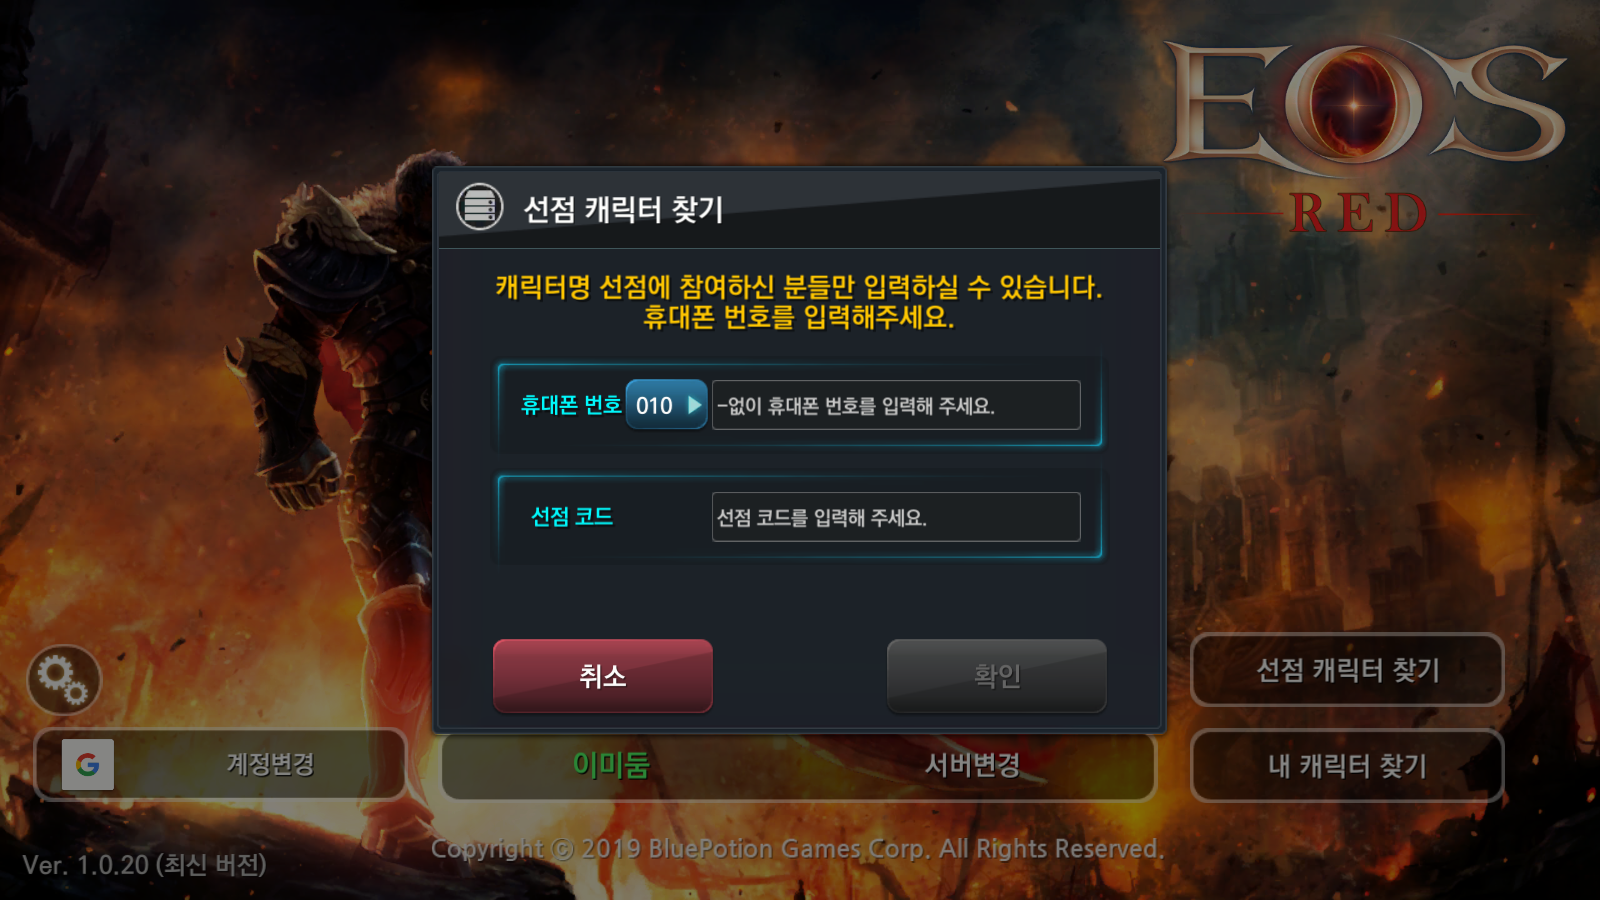Click the green 이미둠 server name

point(611,765)
